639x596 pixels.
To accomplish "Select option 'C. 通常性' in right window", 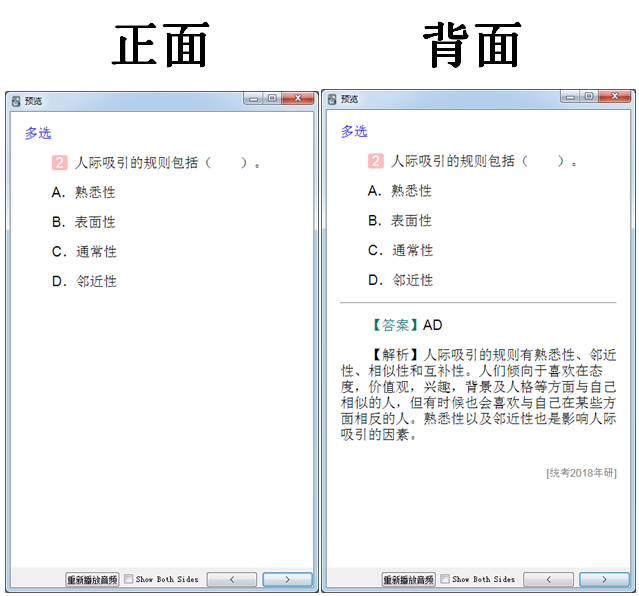I will [401, 250].
